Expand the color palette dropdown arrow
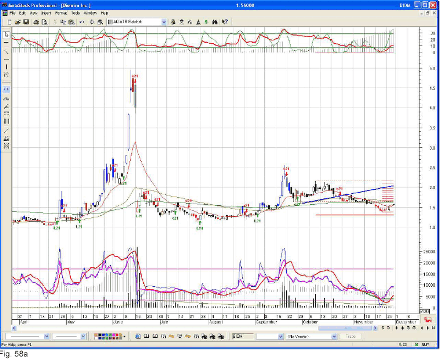This screenshot has width=440, height=360. tap(125, 336)
